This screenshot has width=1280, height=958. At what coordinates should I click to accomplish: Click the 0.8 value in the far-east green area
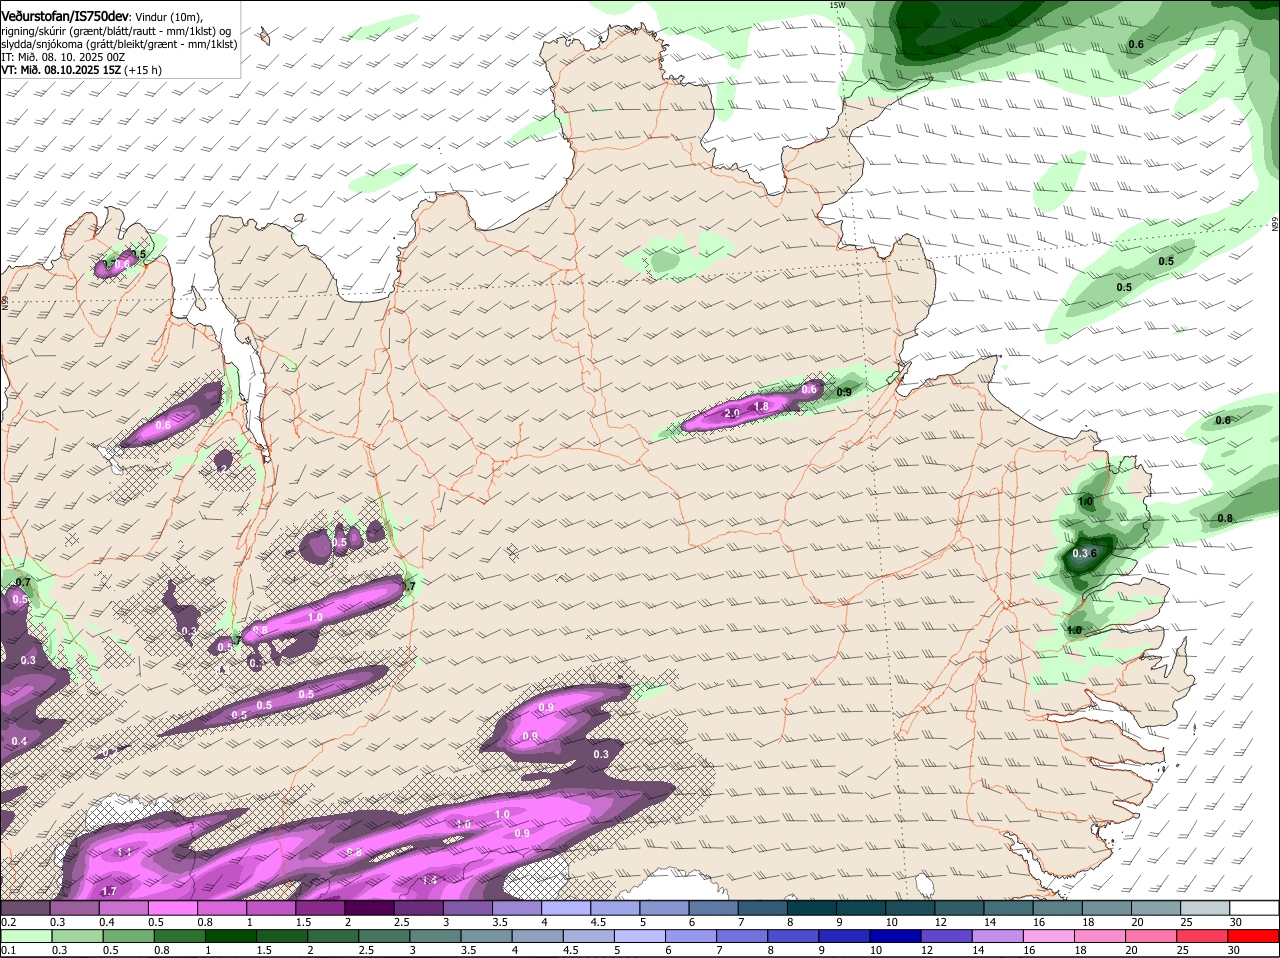coord(1225,518)
